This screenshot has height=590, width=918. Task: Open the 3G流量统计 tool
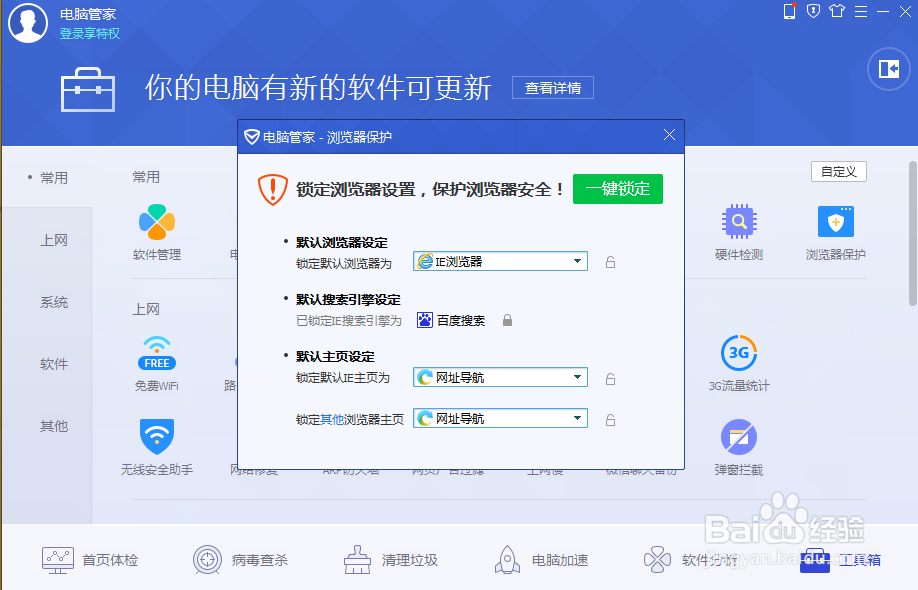(x=739, y=353)
